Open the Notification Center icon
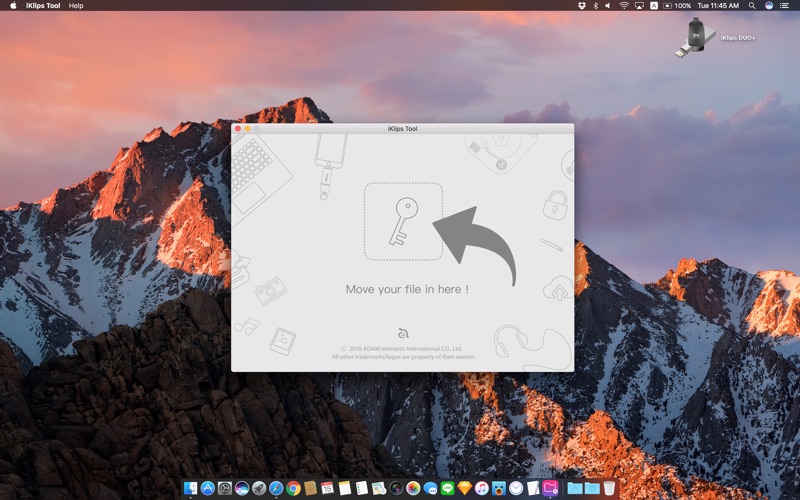This screenshot has width=800, height=500. tap(785, 6)
